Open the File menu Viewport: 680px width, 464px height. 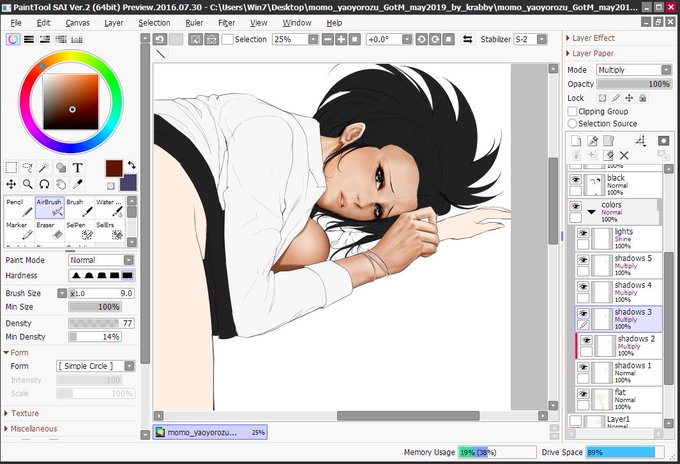pyautogui.click(x=16, y=23)
